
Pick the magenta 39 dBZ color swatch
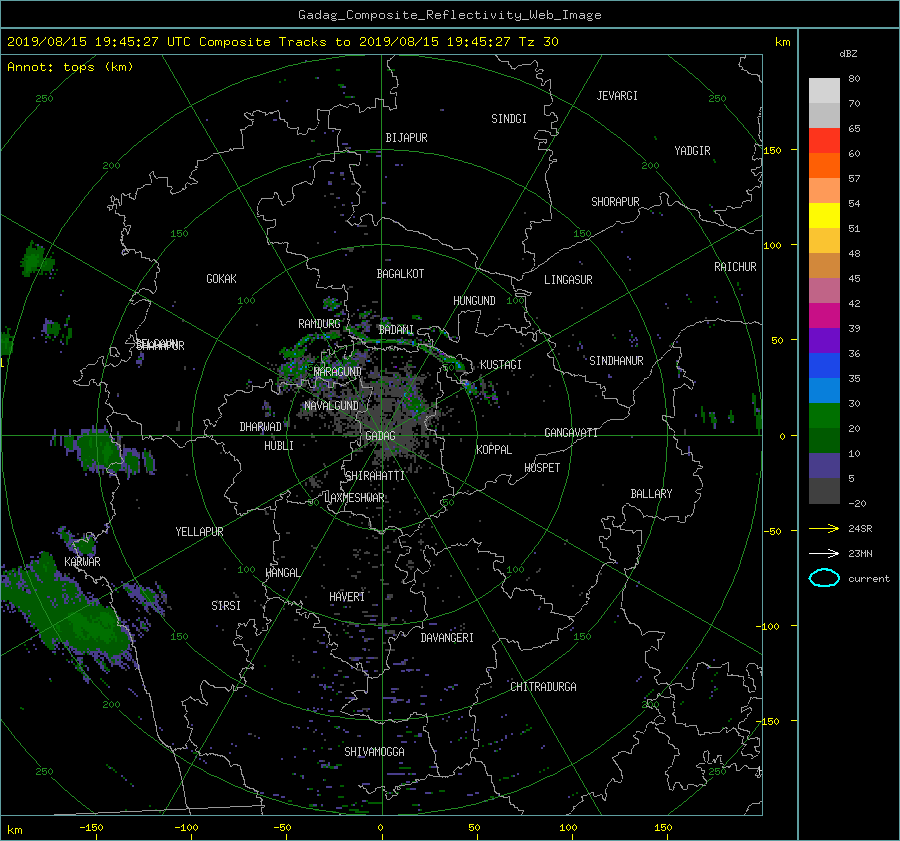(x=824, y=315)
